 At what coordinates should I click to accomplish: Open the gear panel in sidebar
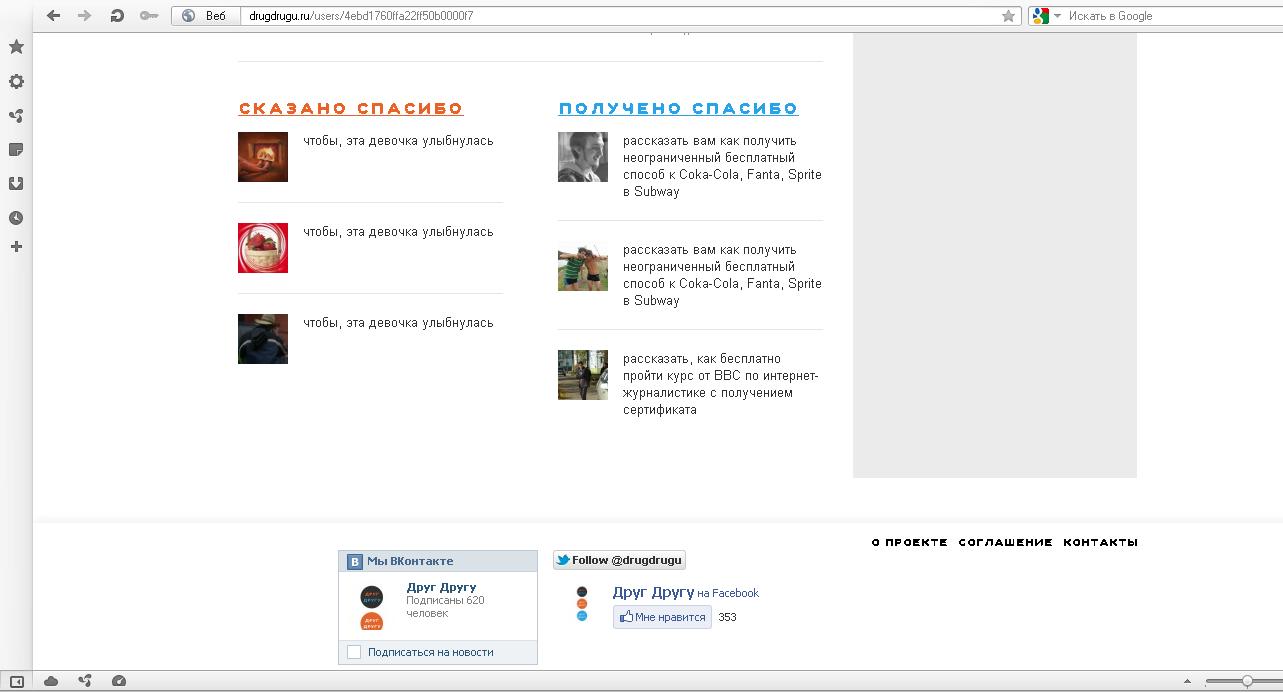(16, 82)
